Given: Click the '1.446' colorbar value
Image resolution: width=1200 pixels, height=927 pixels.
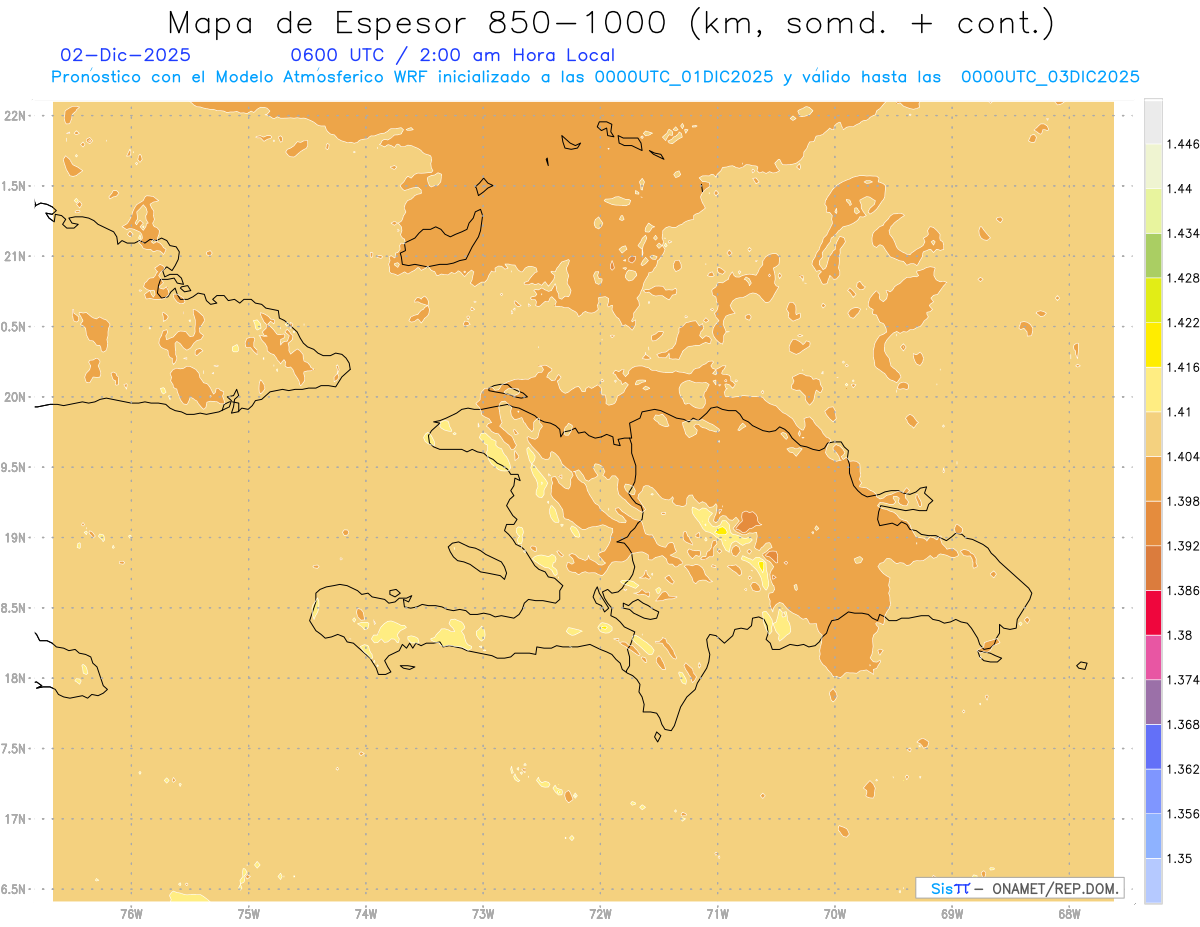Looking at the screenshot, I should point(1183,144).
